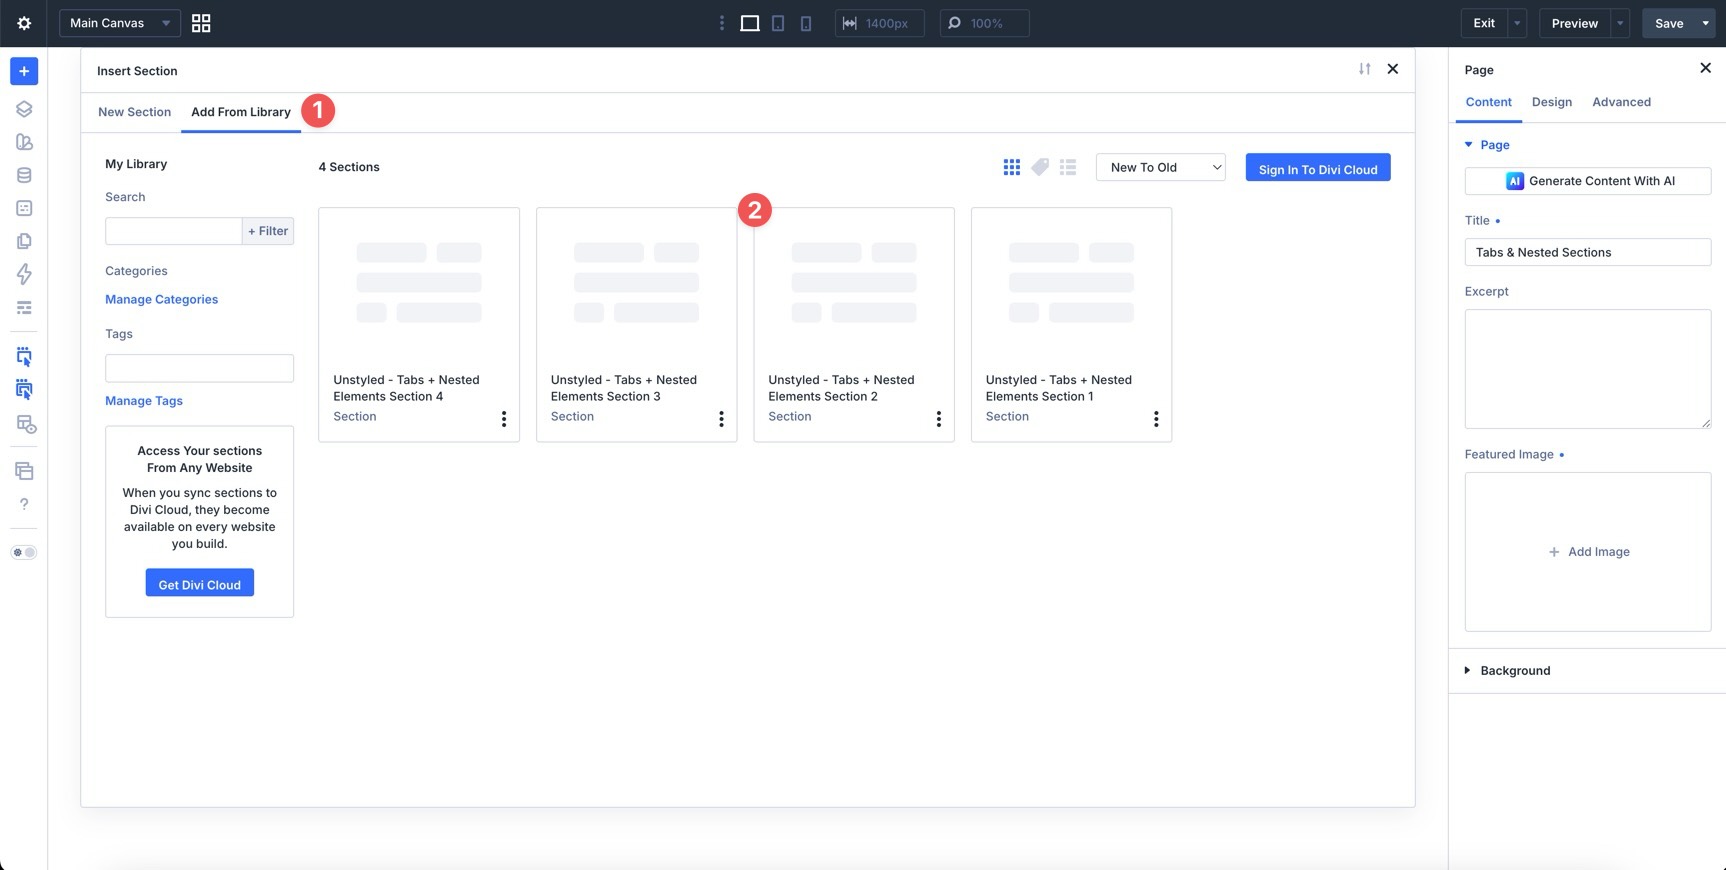1726x870 pixels.
Task: Click the 100% zoom field
Action: tap(985, 23)
